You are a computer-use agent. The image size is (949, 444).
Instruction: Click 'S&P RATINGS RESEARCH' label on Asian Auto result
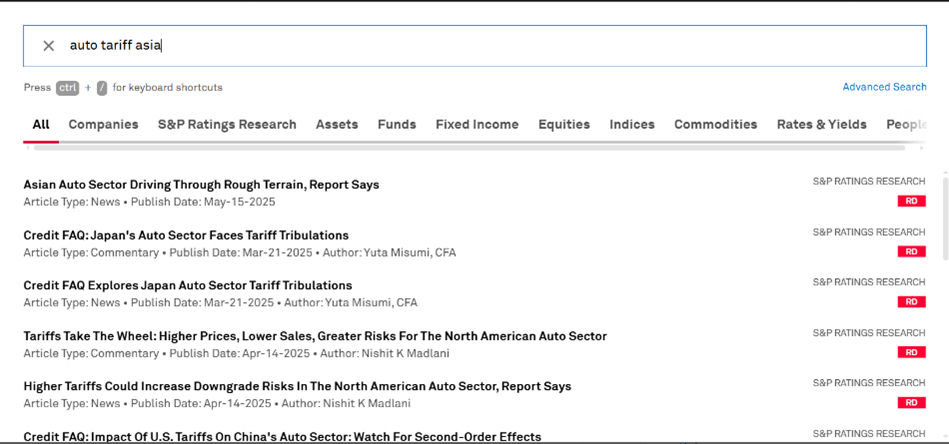tap(869, 181)
